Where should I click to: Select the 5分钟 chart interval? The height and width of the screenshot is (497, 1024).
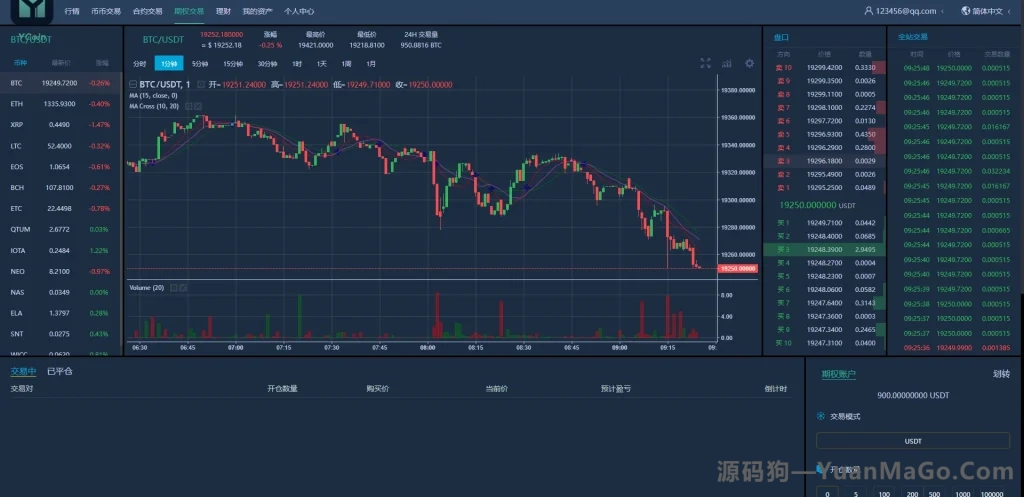click(x=200, y=64)
